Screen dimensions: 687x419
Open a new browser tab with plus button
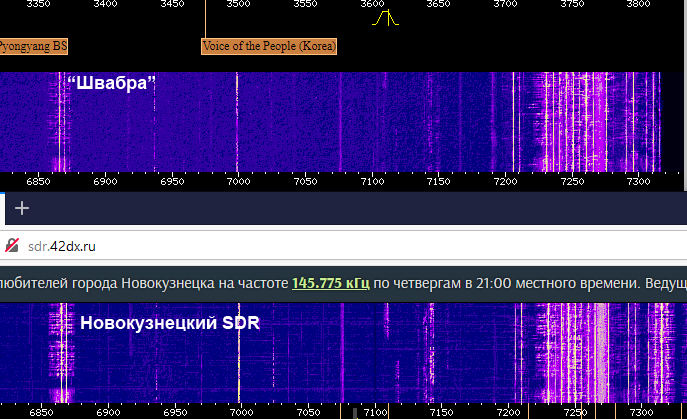(x=22, y=208)
